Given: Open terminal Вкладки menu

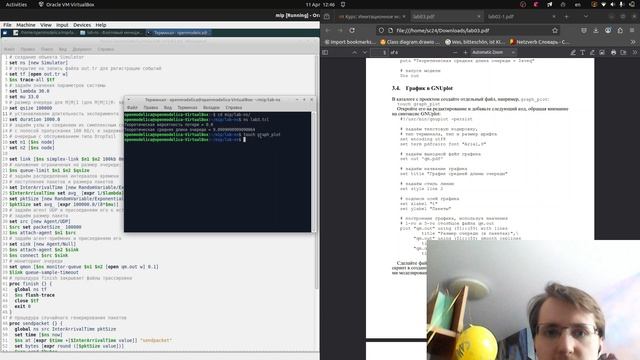Looking at the screenshot, I should point(211,107).
